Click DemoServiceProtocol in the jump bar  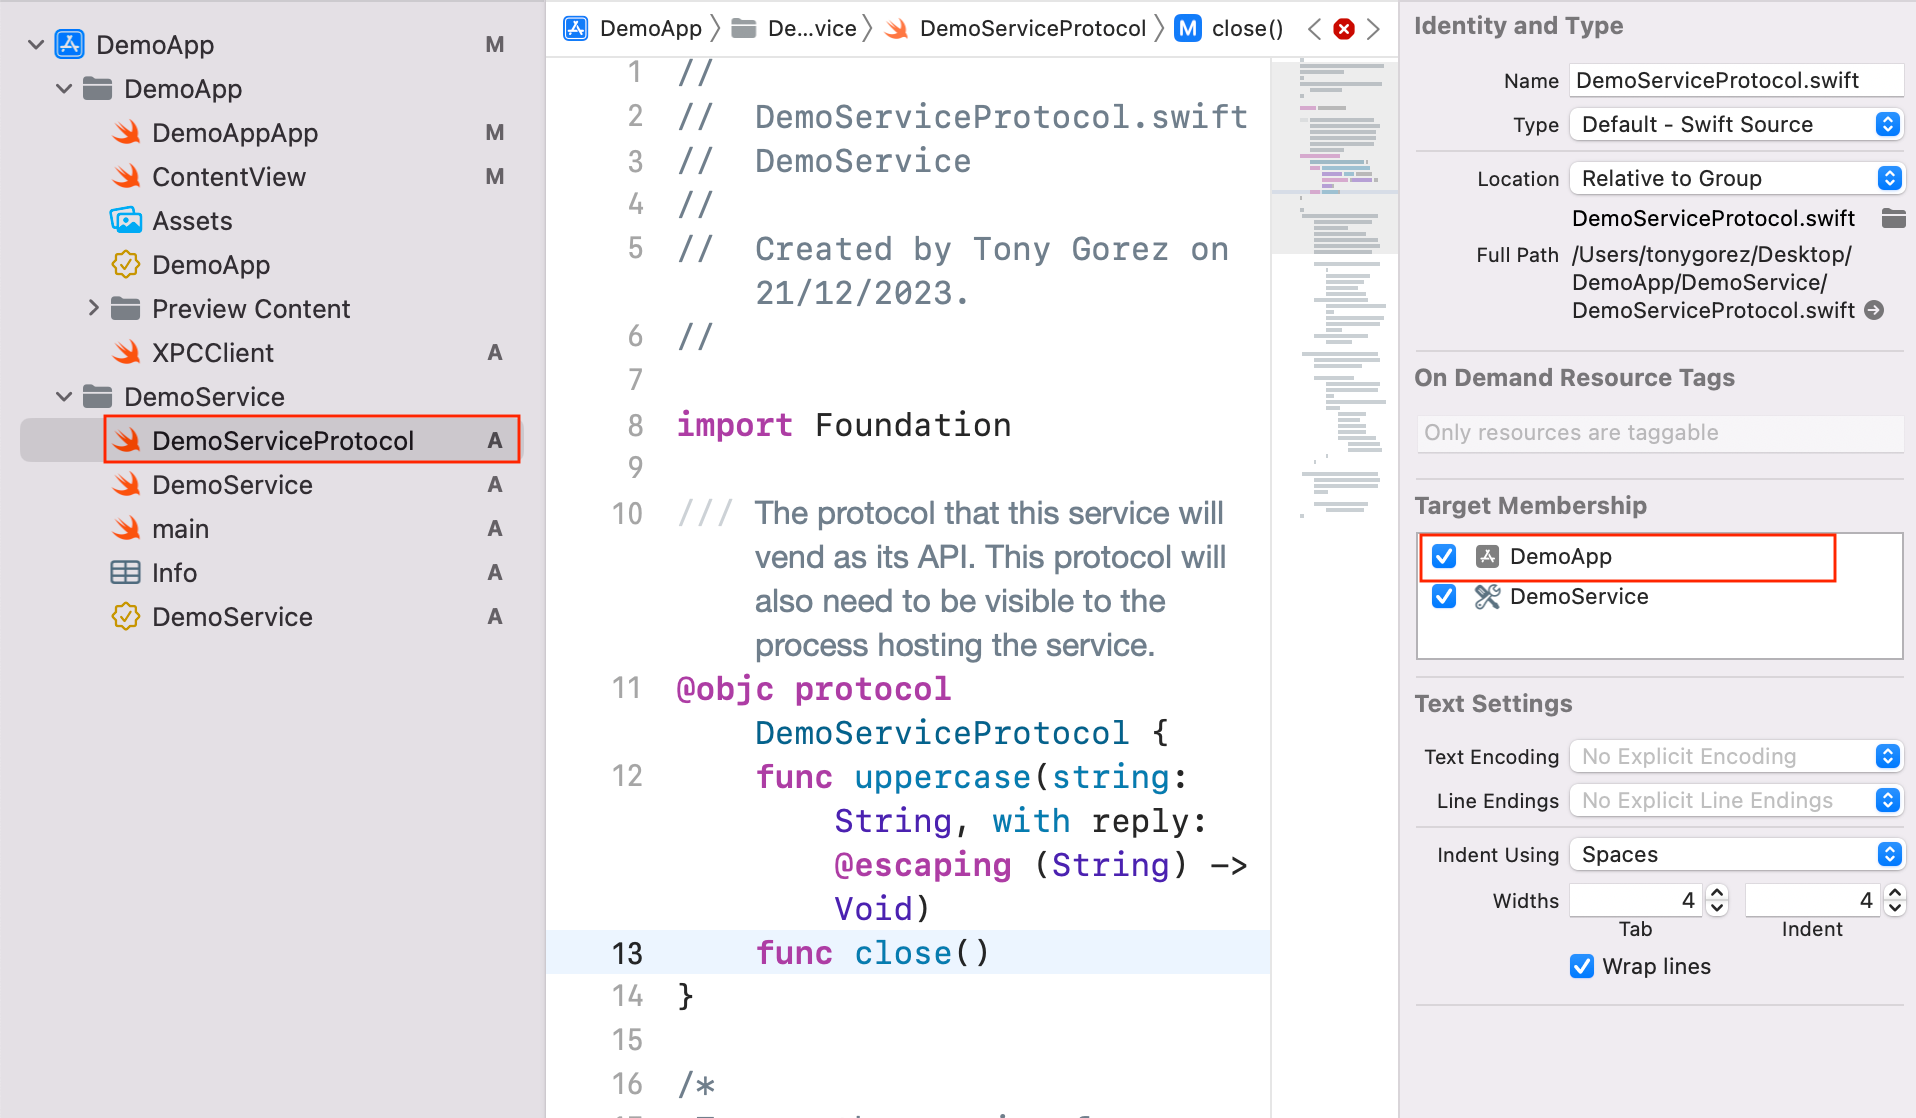coord(1032,28)
